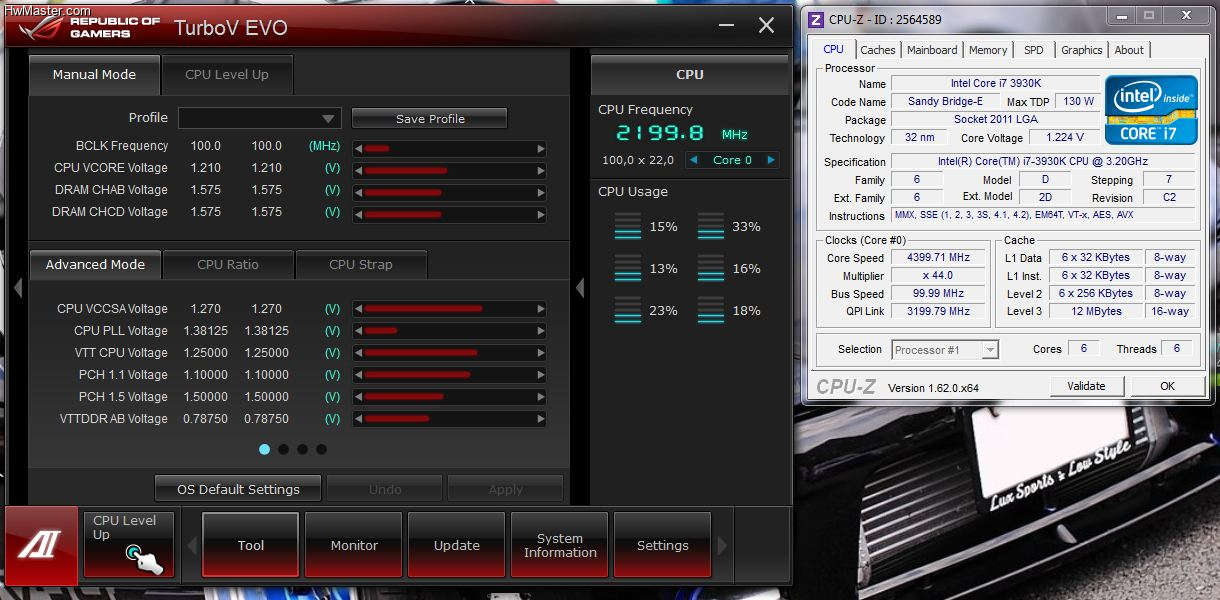Select next core with right arrow
This screenshot has height=600, width=1220.
click(x=770, y=160)
